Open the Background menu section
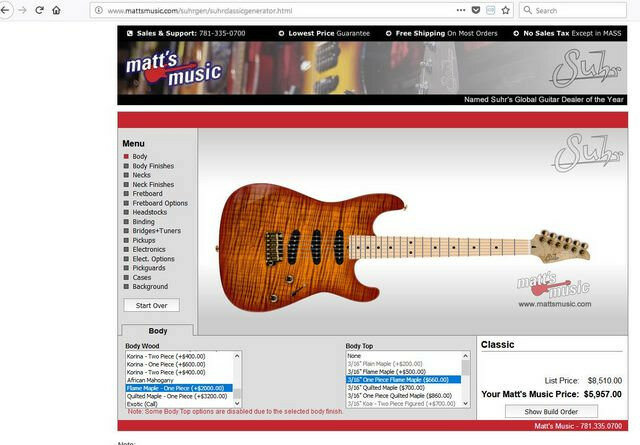 (150, 287)
